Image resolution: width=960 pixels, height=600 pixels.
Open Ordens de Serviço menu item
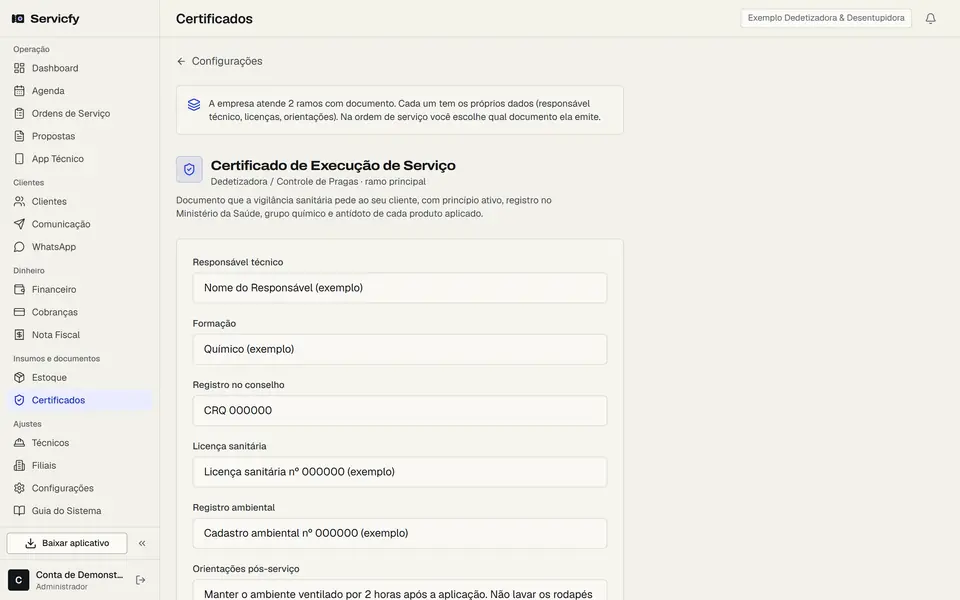click(80, 113)
